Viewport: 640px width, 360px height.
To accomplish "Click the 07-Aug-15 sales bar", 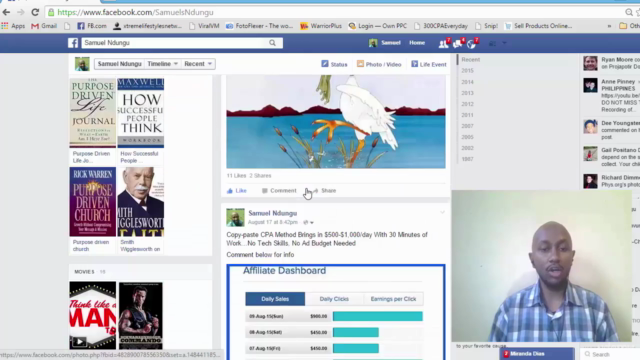I will click(x=356, y=349).
